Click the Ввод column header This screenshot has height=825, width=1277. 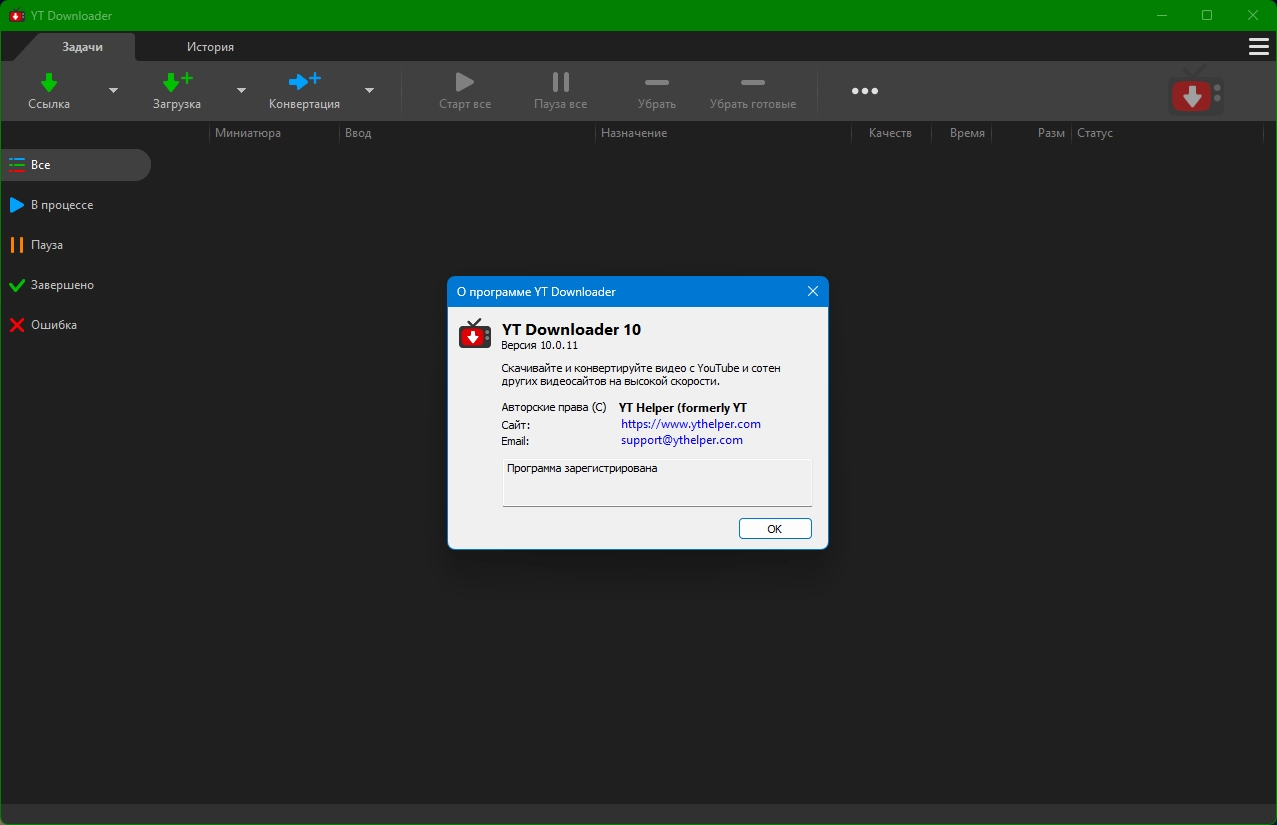point(467,133)
